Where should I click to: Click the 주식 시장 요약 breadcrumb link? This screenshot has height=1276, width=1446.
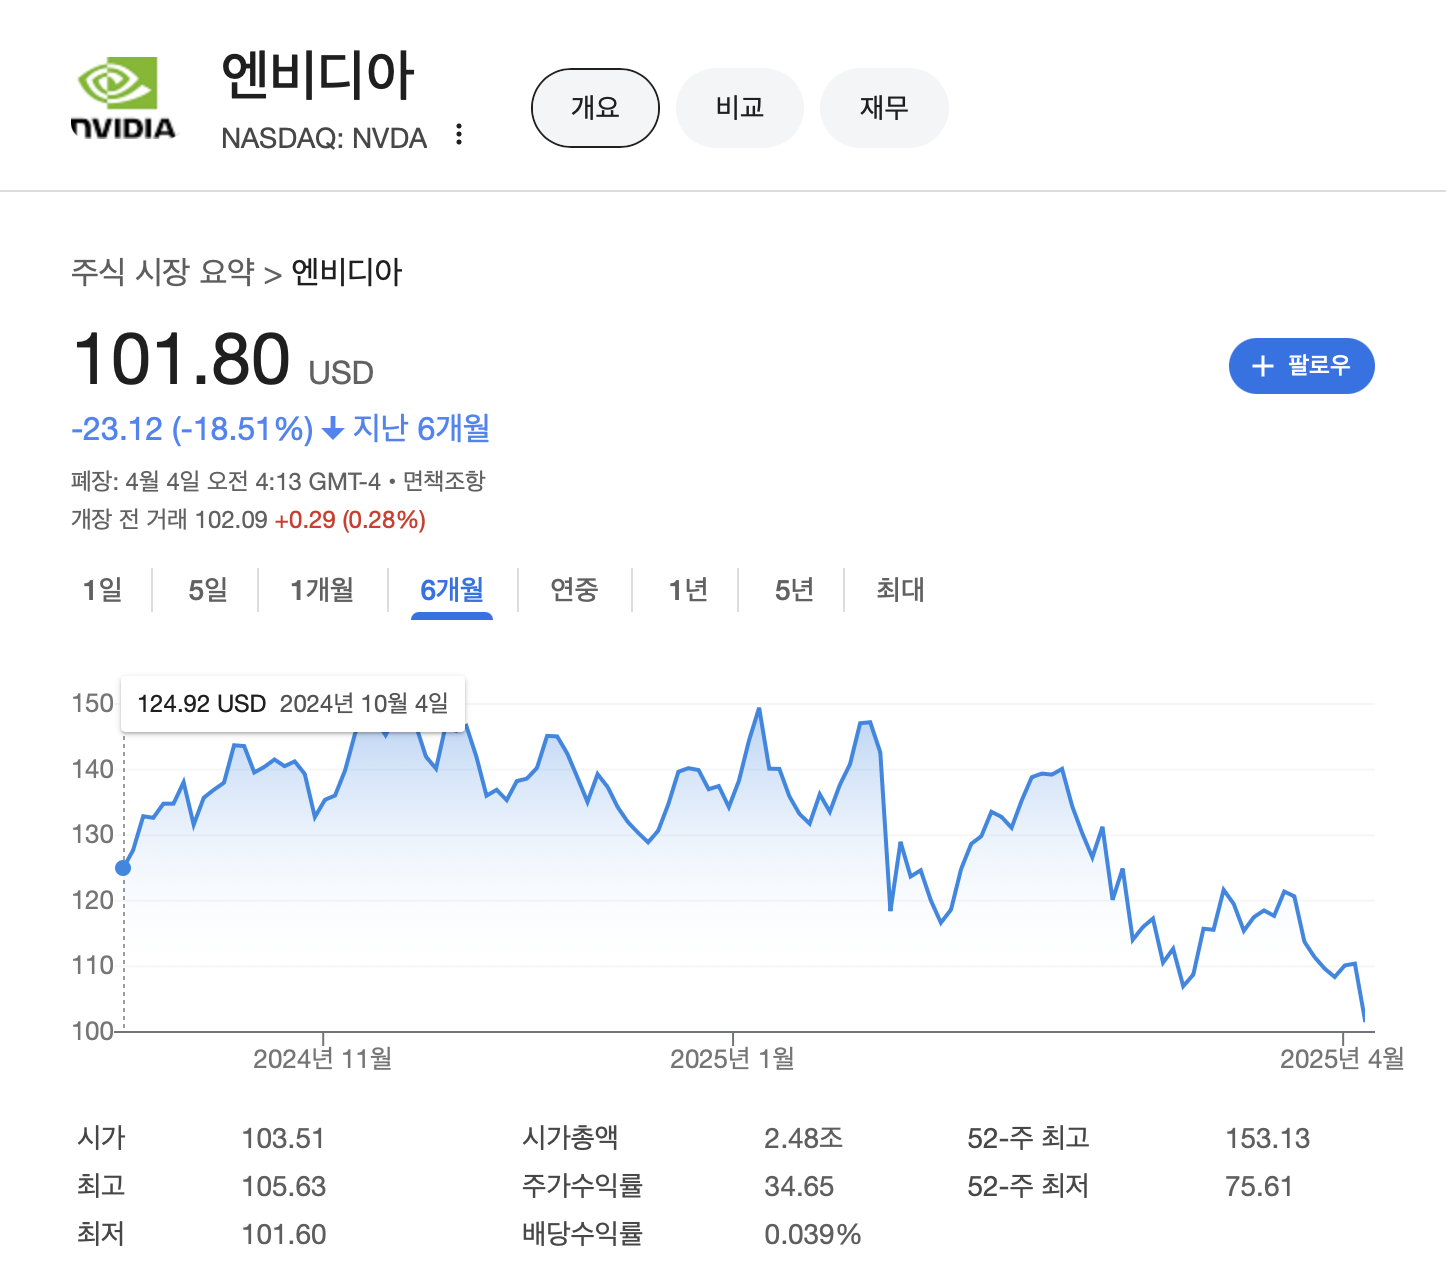(x=163, y=272)
